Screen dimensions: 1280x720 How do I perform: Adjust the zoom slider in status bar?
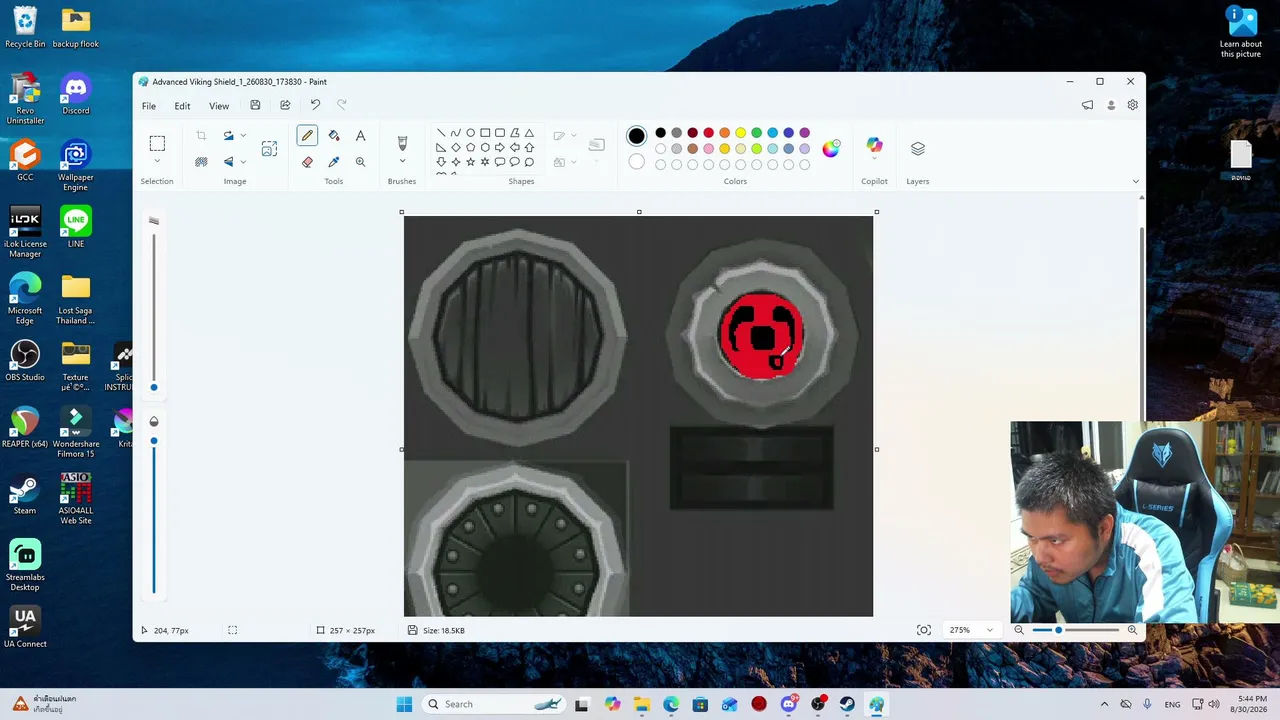click(1058, 630)
